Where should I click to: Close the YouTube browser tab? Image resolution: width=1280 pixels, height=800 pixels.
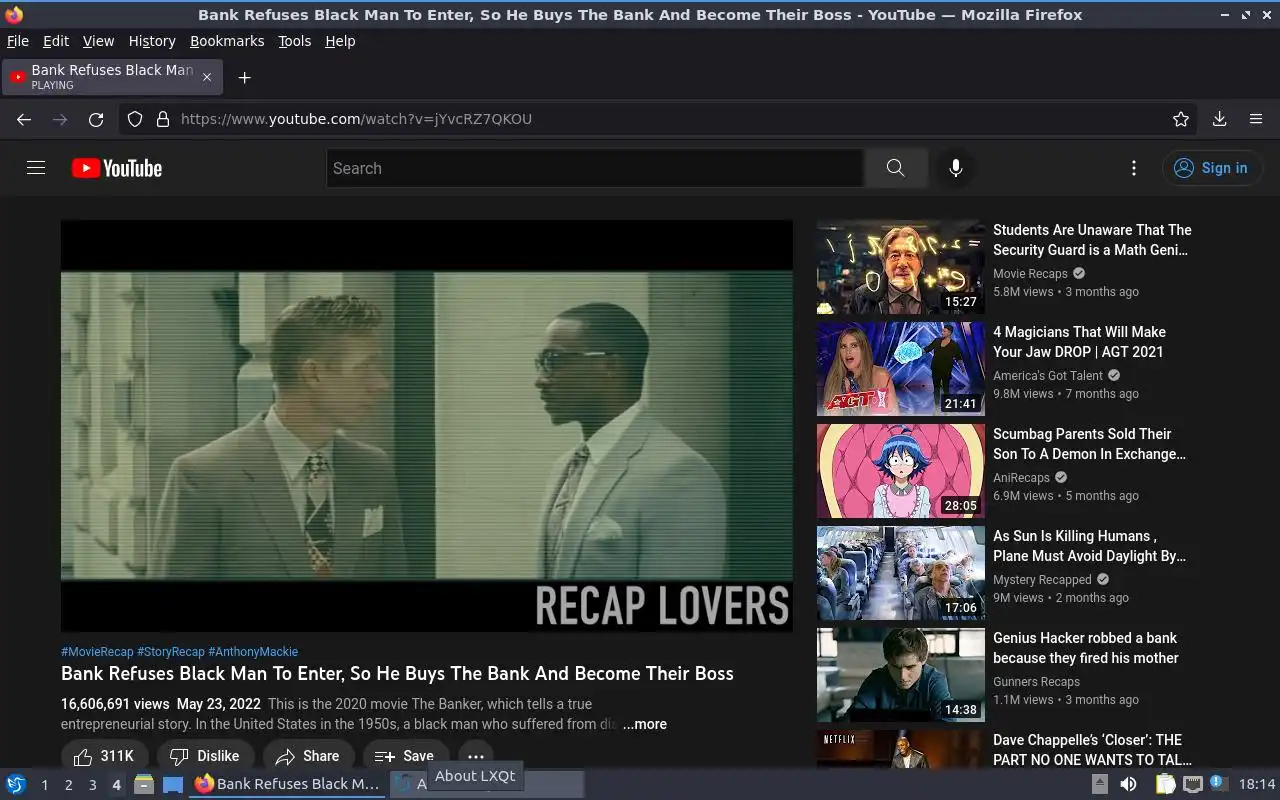point(207,77)
